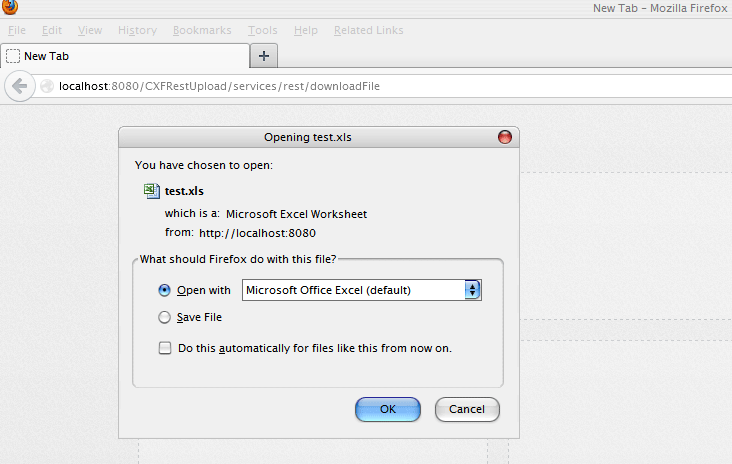732x464 pixels.
Task: Select the Save File radio option
Action: (x=165, y=317)
